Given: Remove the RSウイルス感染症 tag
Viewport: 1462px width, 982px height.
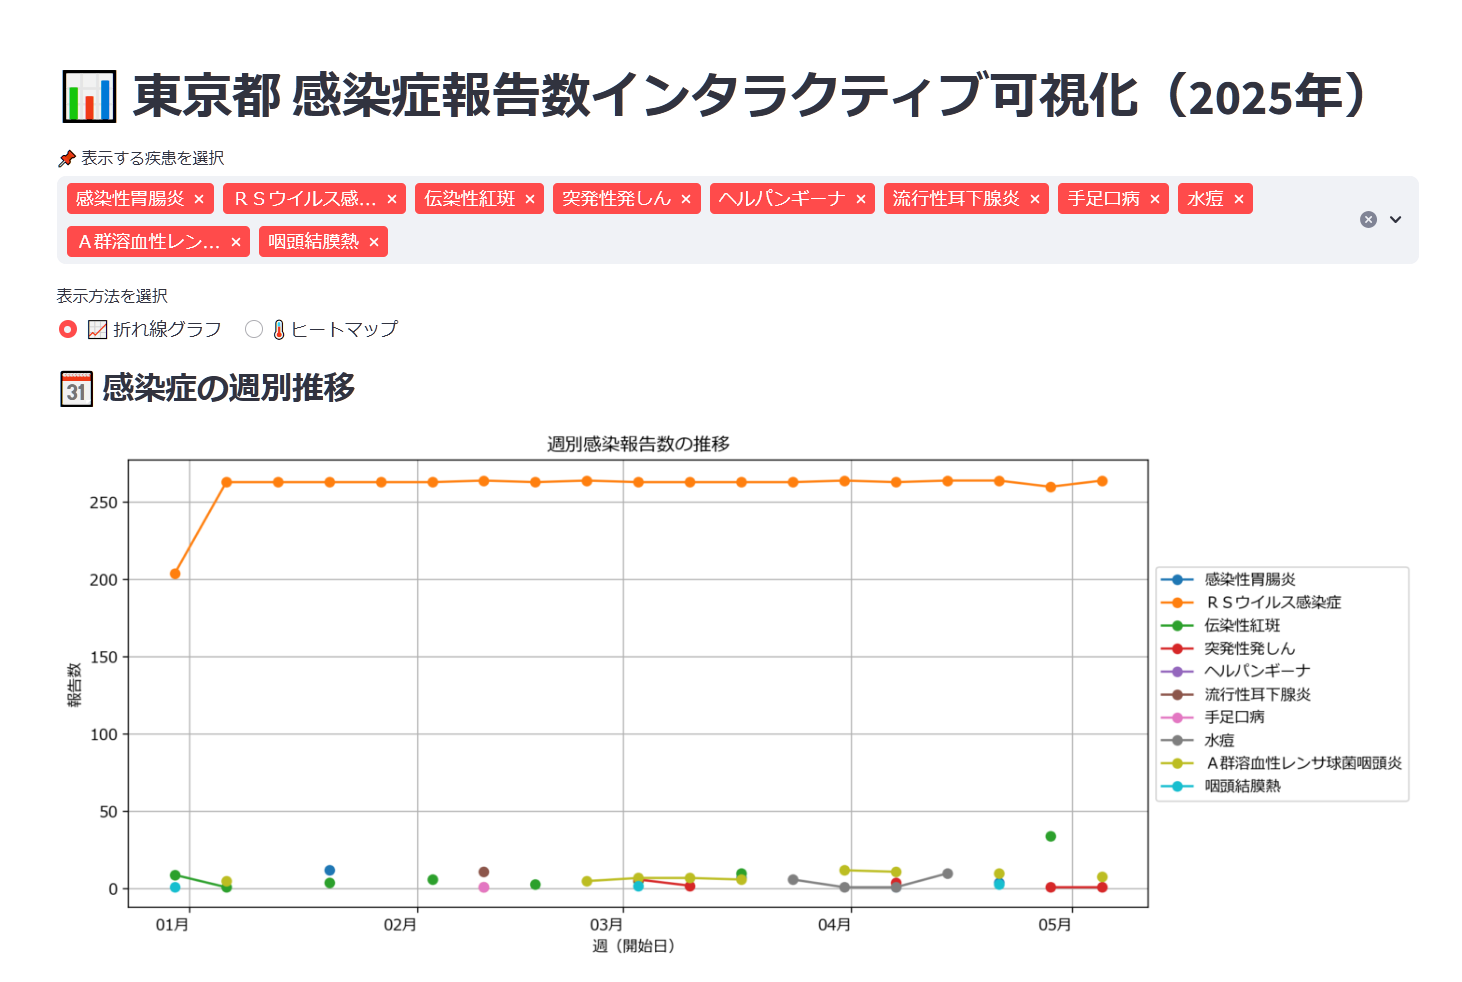Looking at the screenshot, I should tap(392, 199).
